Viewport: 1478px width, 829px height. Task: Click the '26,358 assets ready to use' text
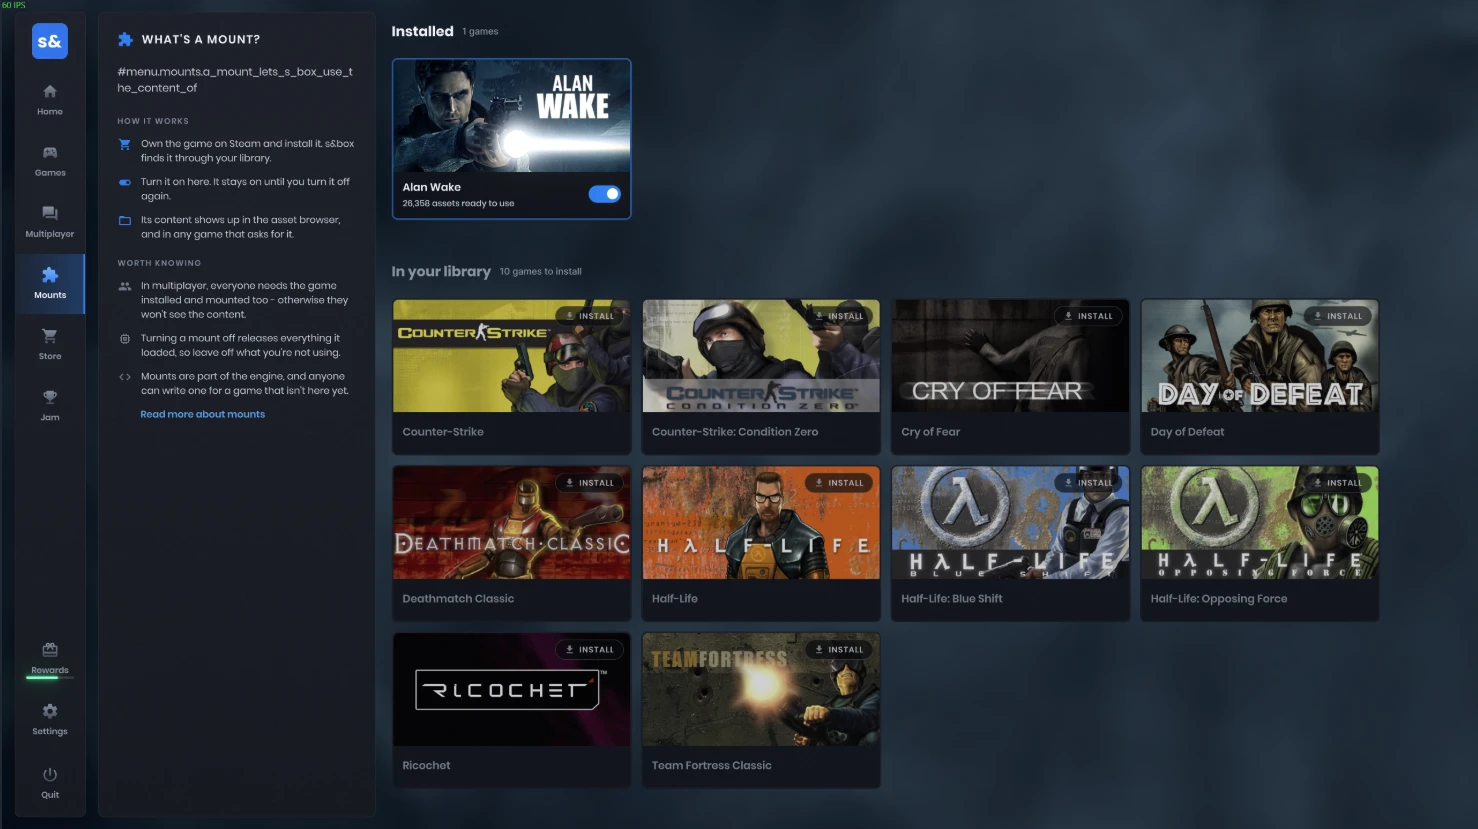pyautogui.click(x=458, y=203)
